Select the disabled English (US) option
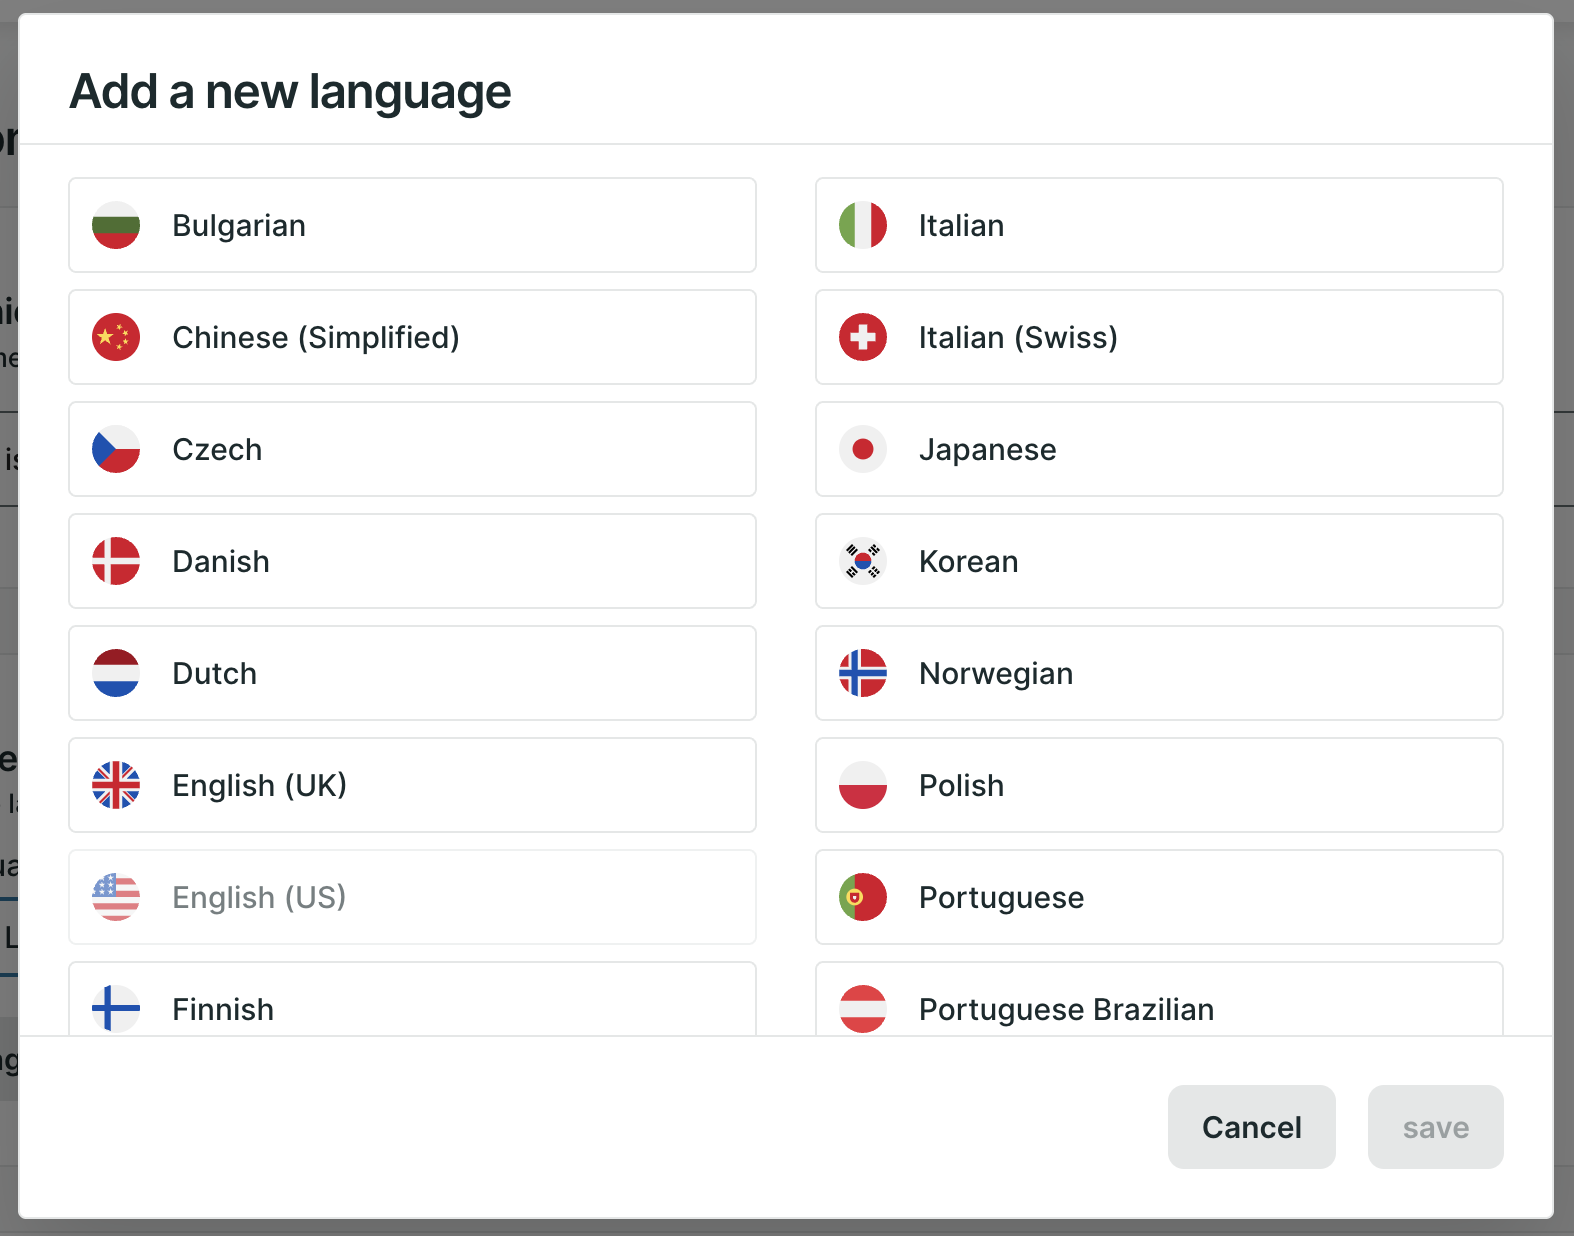 [412, 897]
